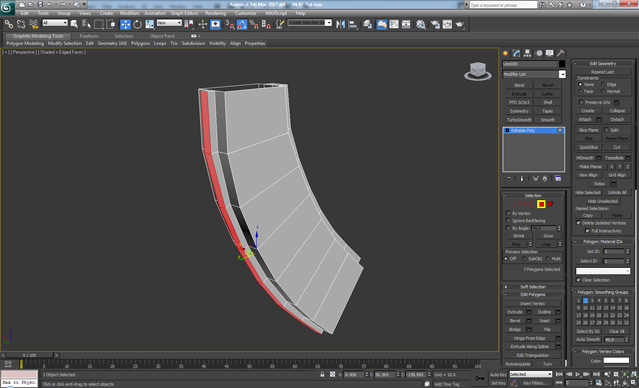The height and width of the screenshot is (388, 639).
Task: Select the Edge constraint radio button
Action: pyautogui.click(x=603, y=84)
